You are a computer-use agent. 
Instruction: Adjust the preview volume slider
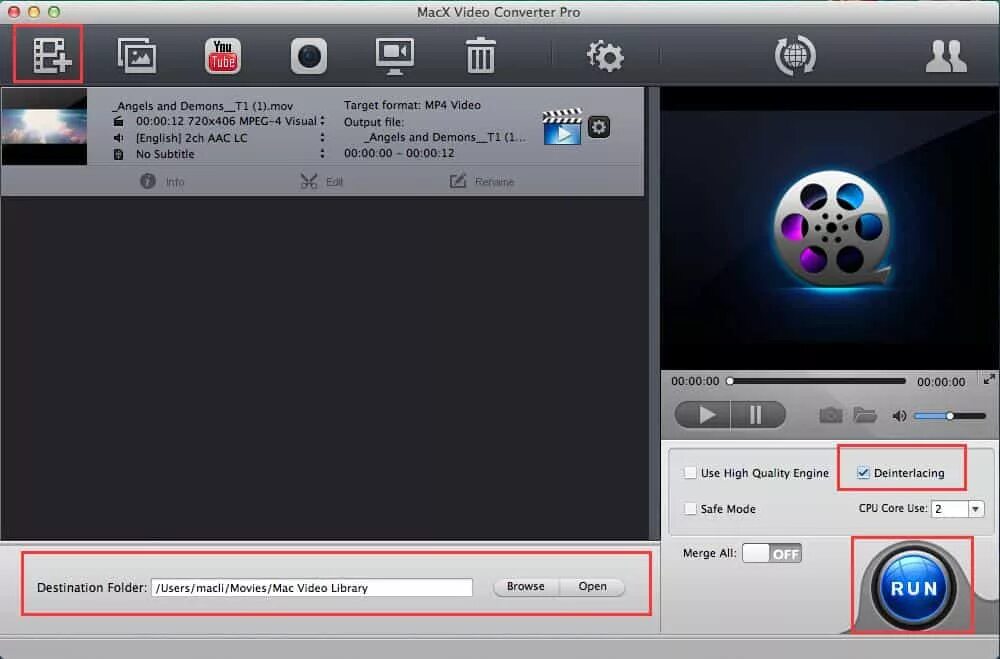click(950, 416)
